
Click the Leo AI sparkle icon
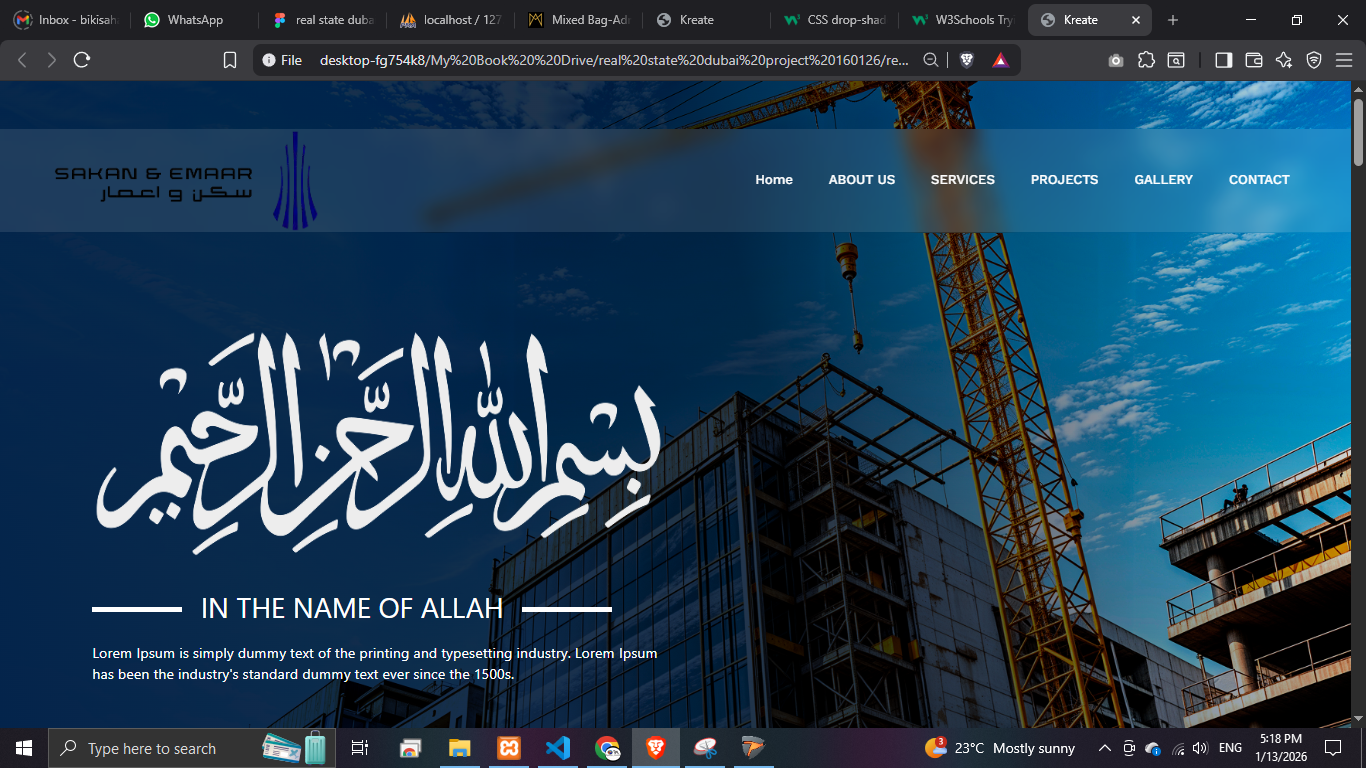pos(1283,60)
